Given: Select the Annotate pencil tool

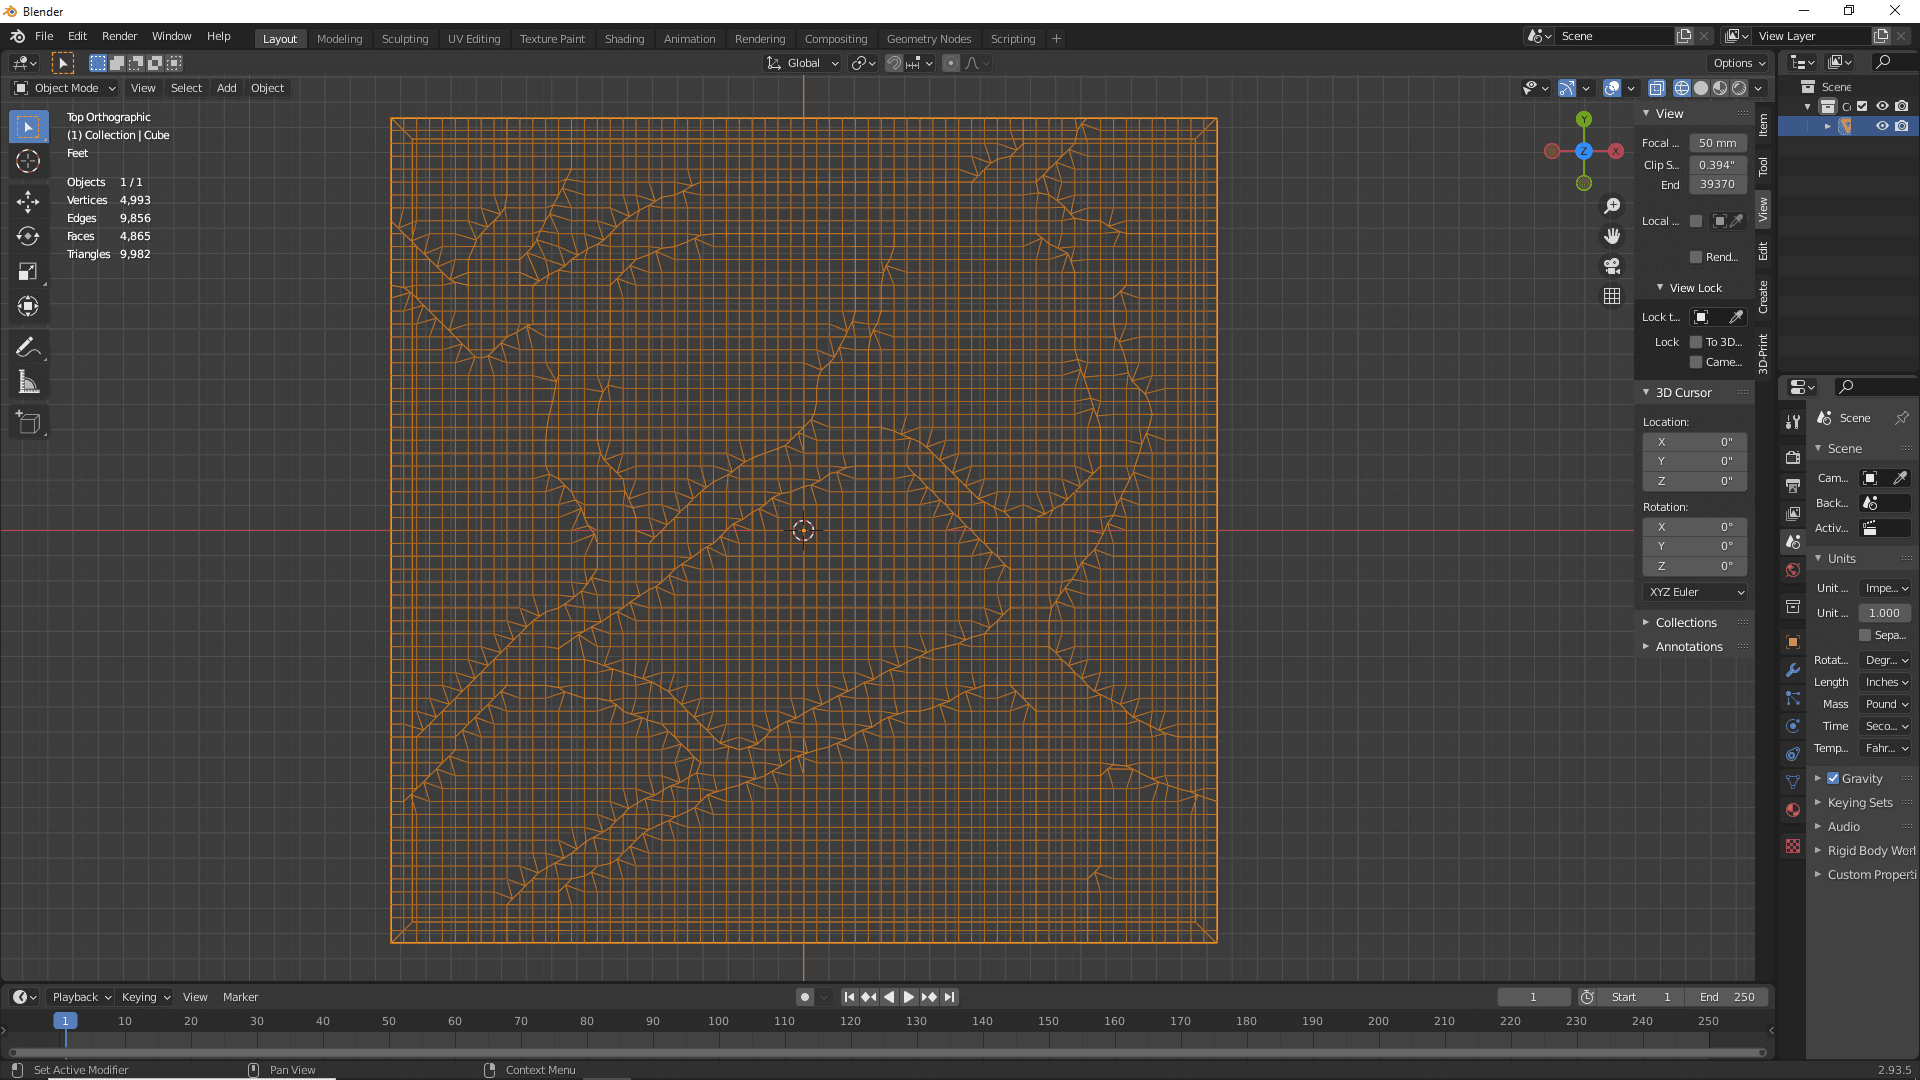Looking at the screenshot, I should 28,348.
